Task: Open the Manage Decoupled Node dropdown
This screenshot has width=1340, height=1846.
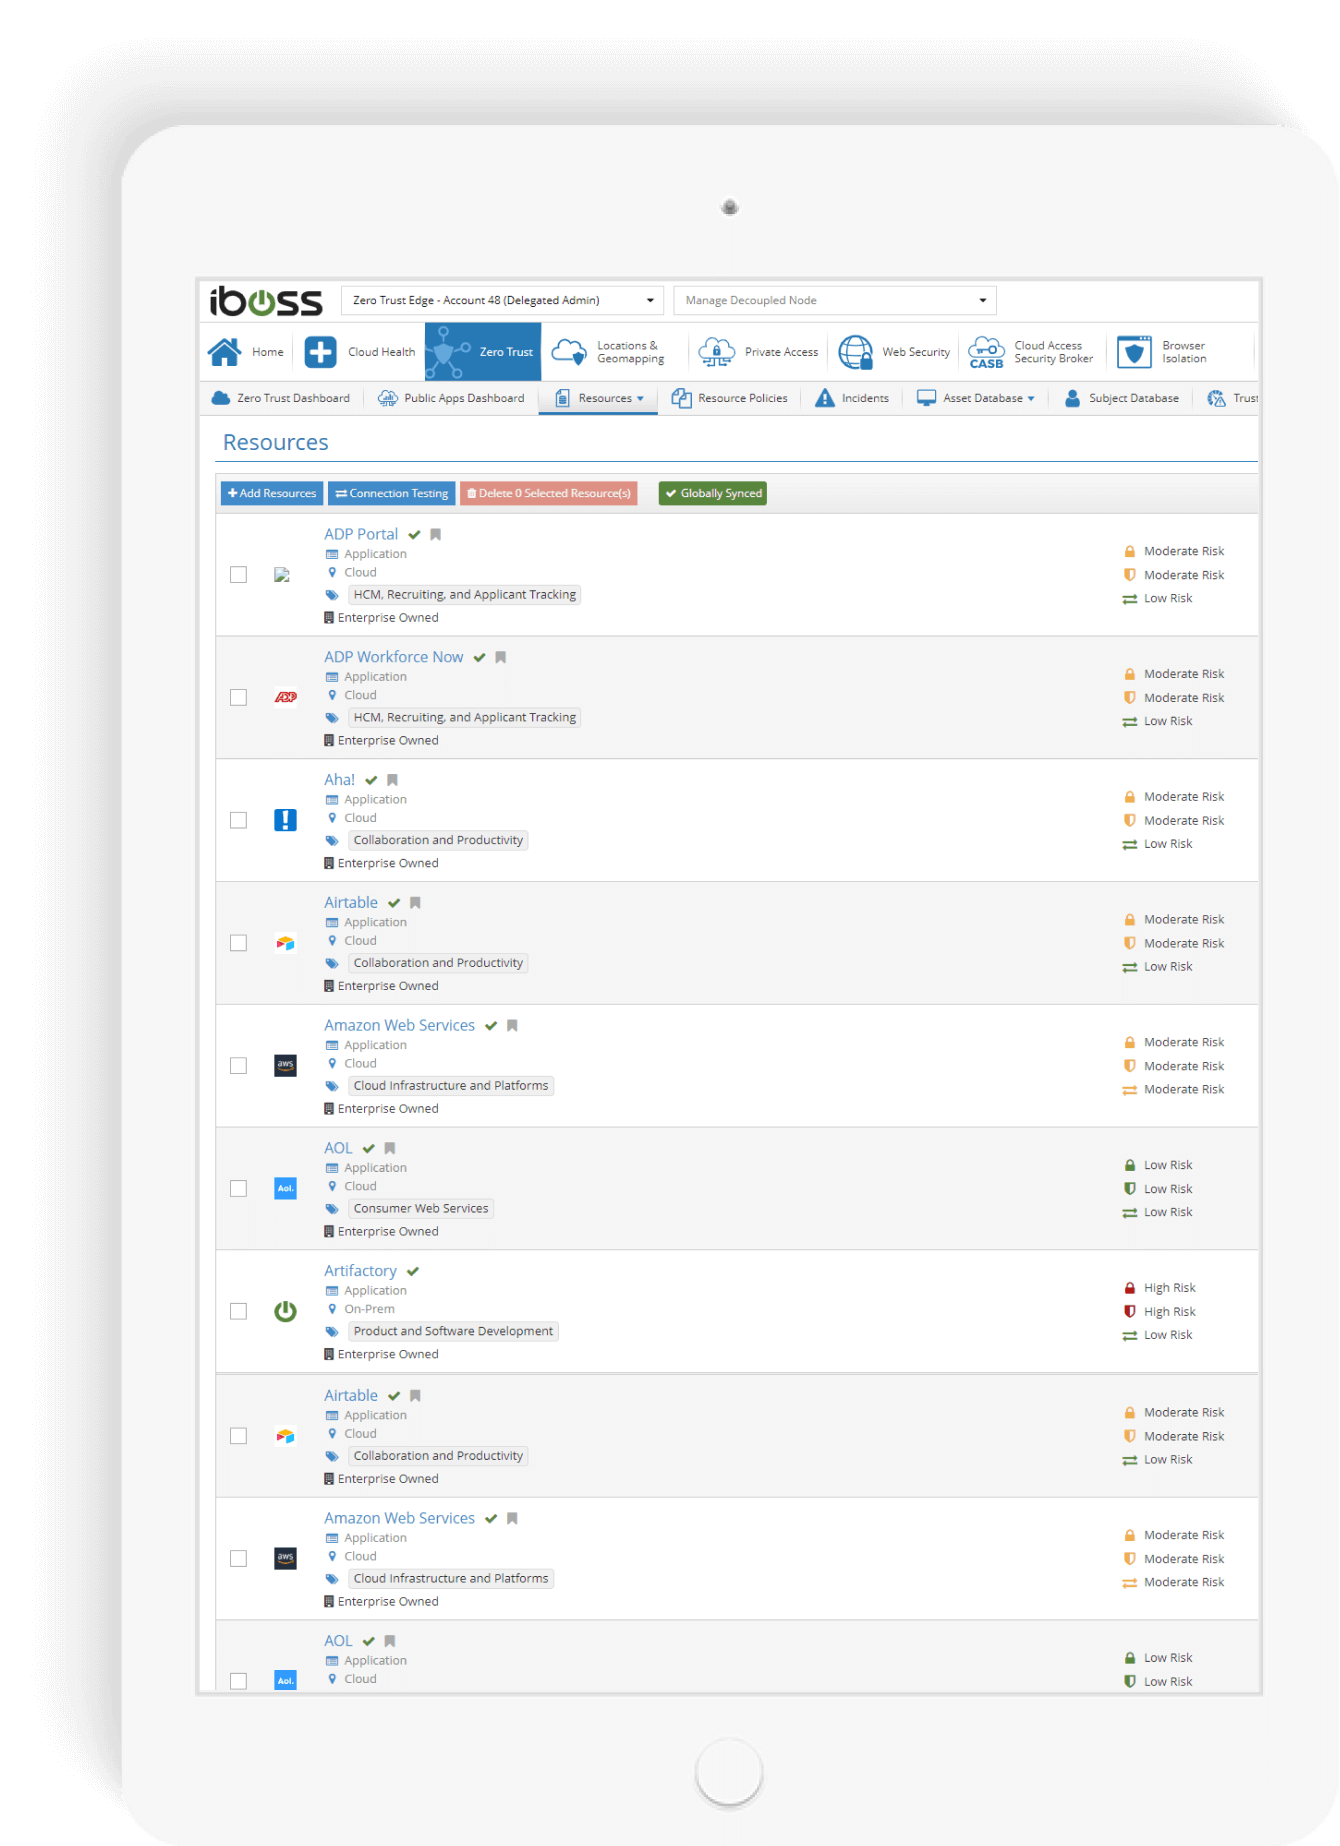Action: 835,300
